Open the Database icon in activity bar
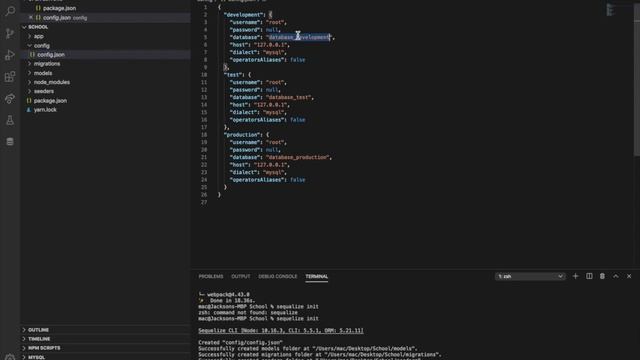Screen dimensions: 640x360 point(10,142)
